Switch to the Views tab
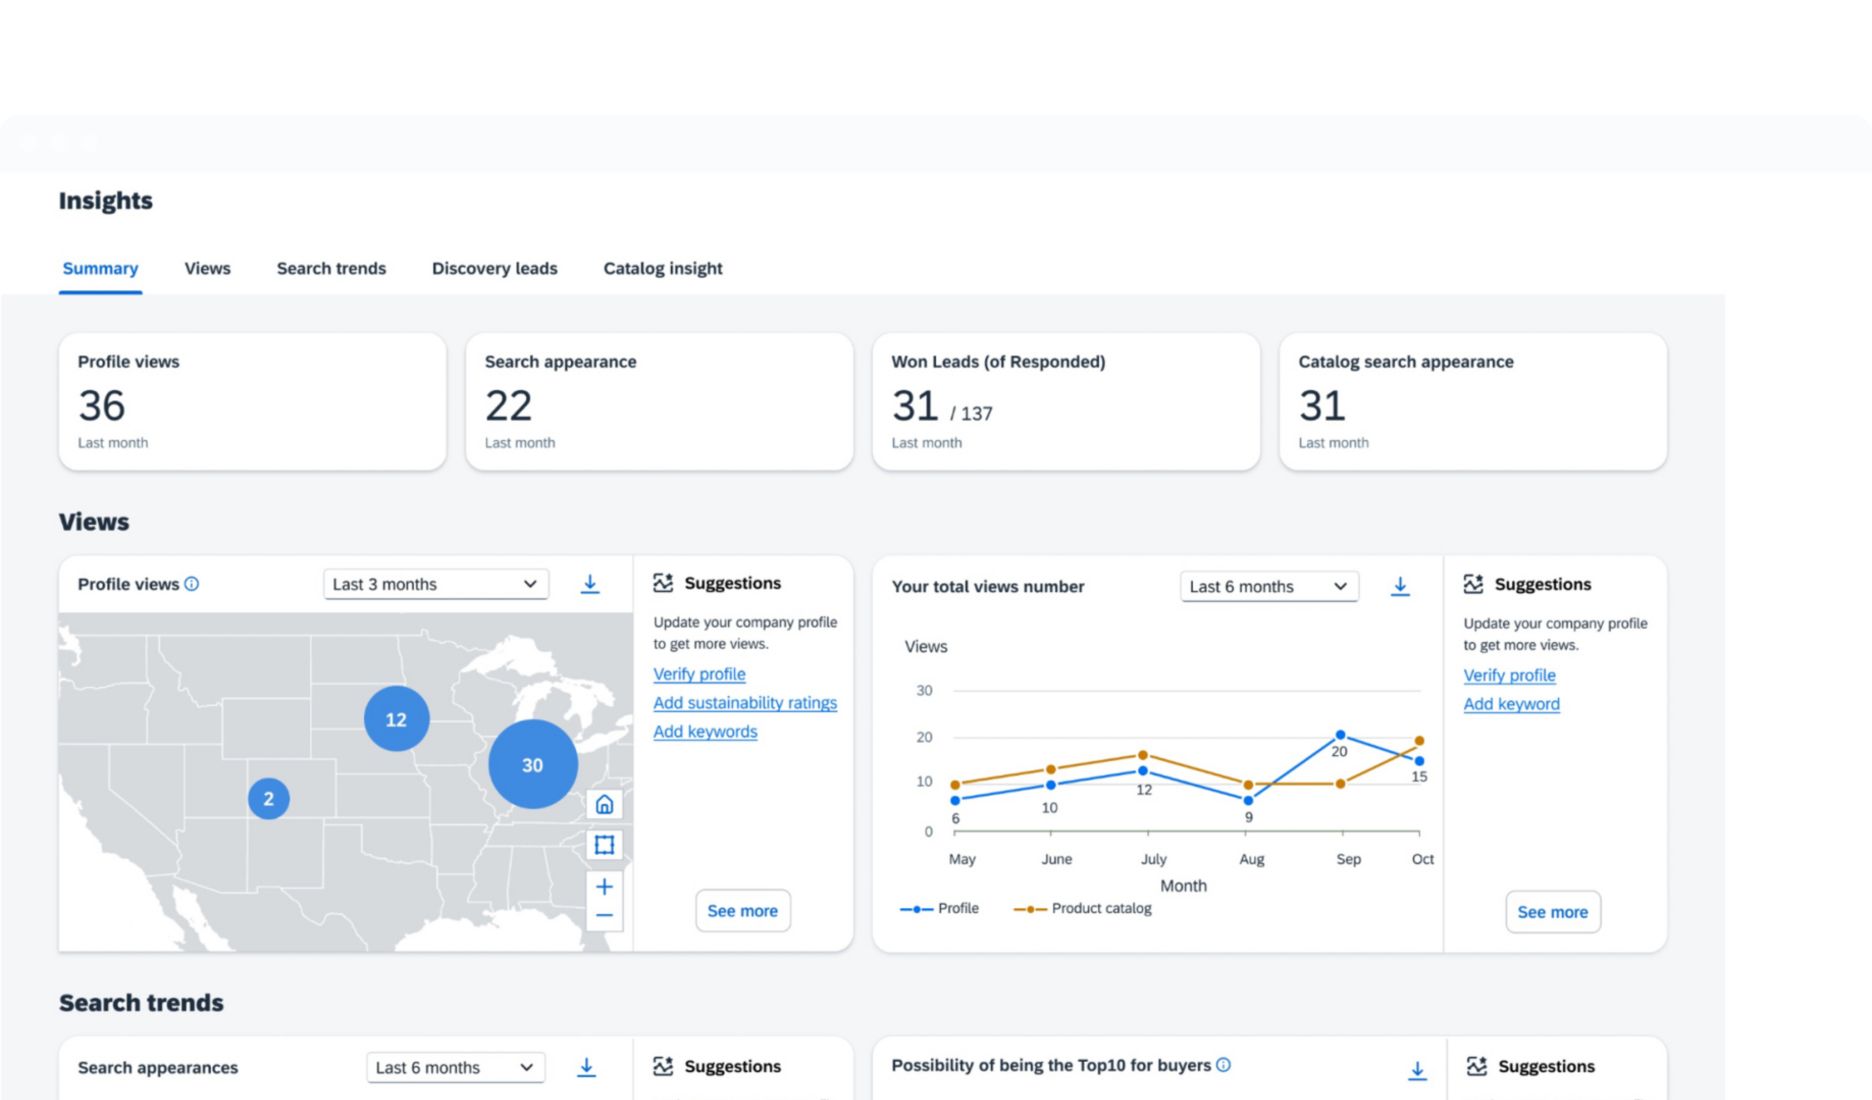This screenshot has height=1100, width=1872. (x=207, y=268)
